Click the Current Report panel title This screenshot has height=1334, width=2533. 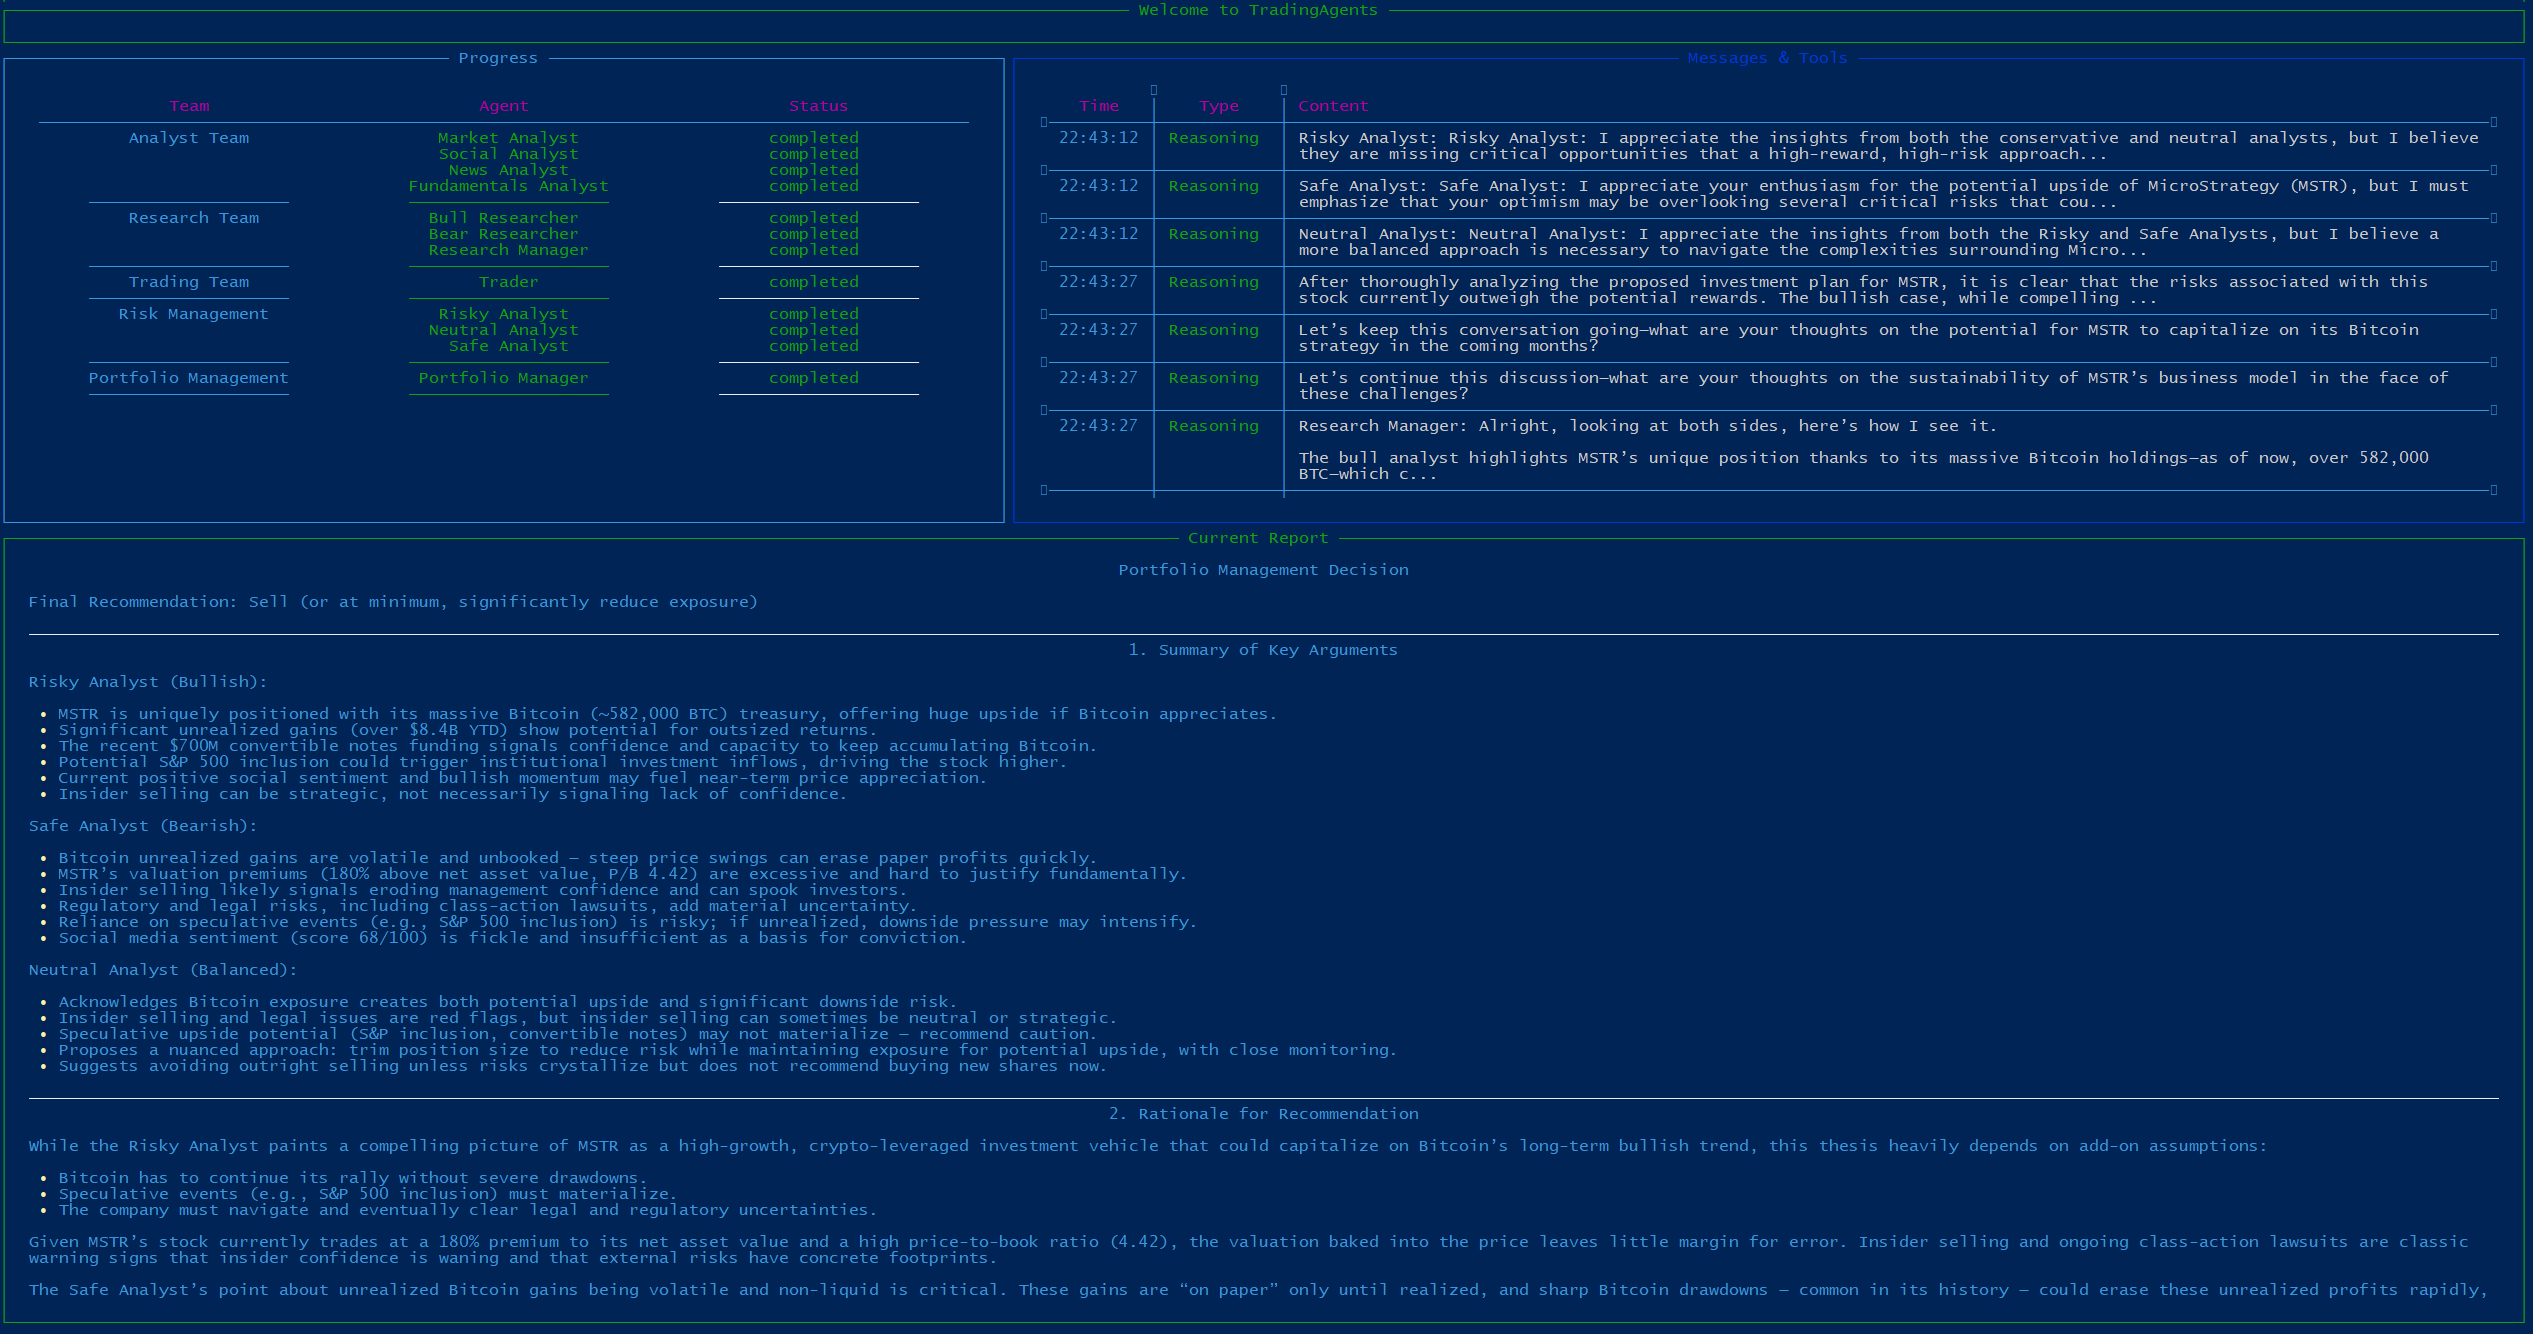coord(1258,538)
